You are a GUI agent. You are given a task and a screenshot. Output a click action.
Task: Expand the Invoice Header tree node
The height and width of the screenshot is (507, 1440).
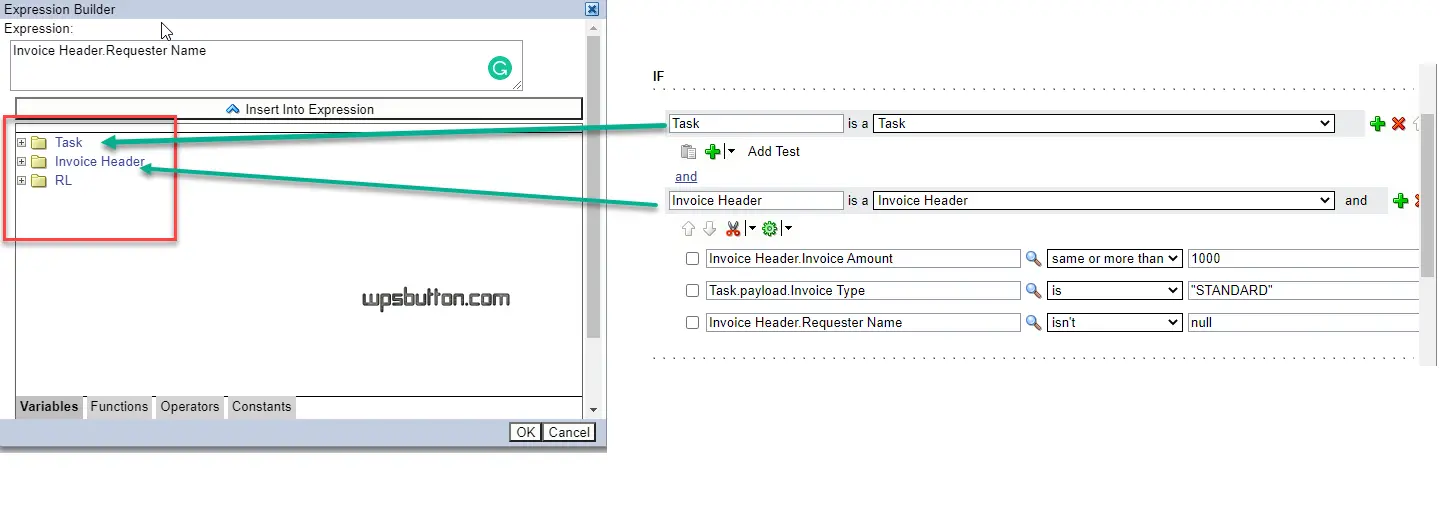[x=22, y=162]
